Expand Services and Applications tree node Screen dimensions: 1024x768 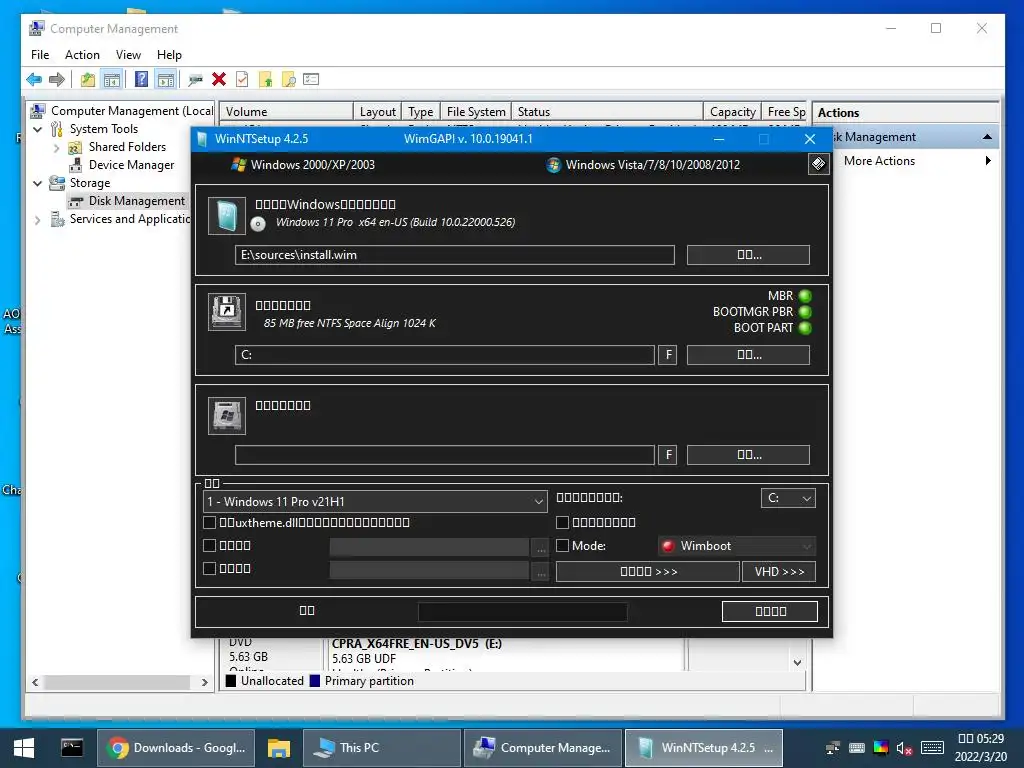click(38, 220)
